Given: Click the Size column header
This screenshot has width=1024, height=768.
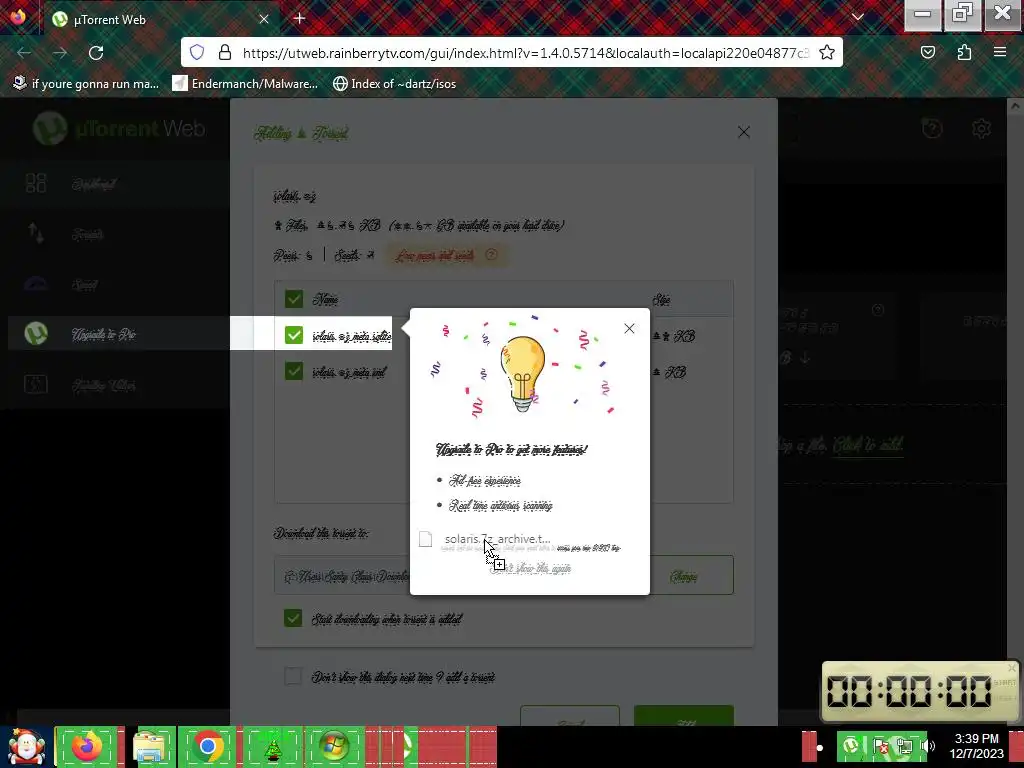Looking at the screenshot, I should 662,300.
